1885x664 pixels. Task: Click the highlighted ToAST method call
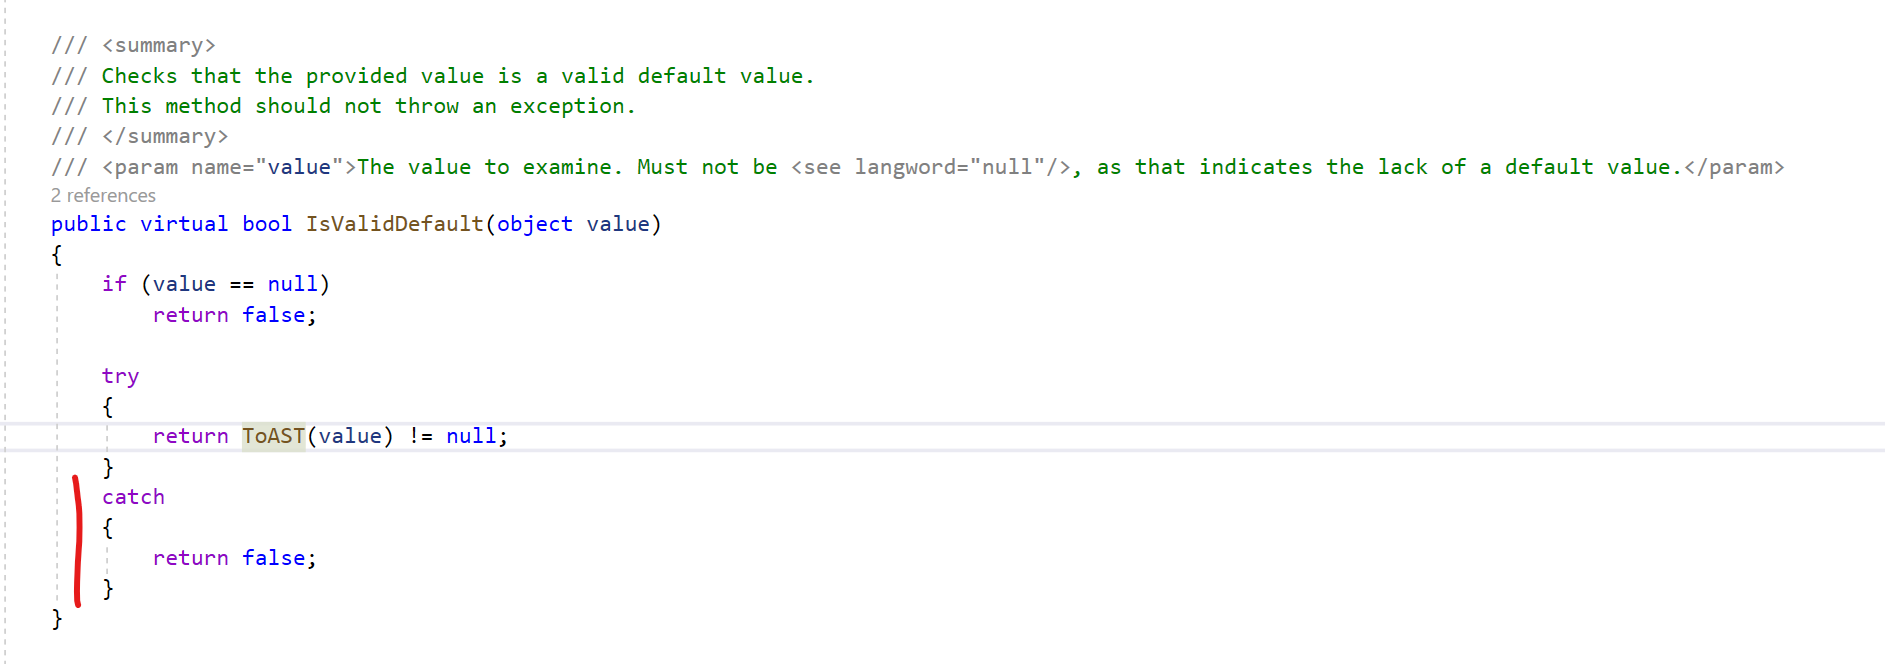[x=273, y=436]
